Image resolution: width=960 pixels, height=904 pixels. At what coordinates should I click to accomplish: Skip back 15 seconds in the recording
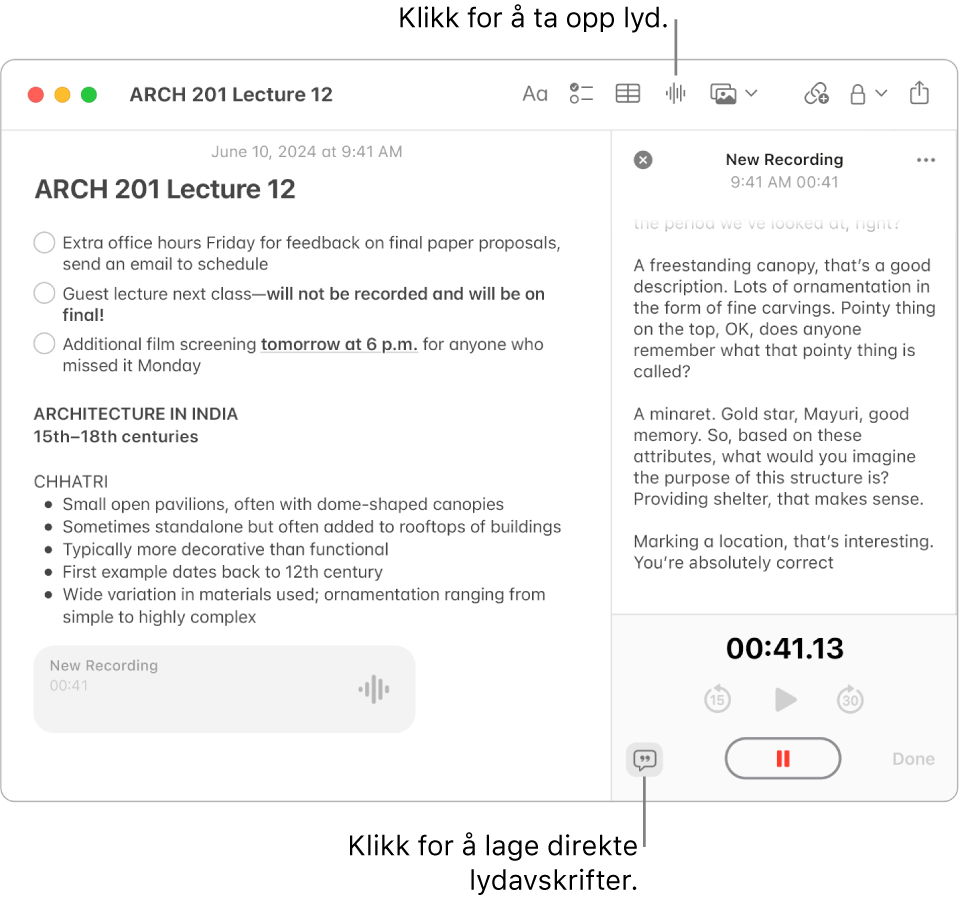(717, 699)
